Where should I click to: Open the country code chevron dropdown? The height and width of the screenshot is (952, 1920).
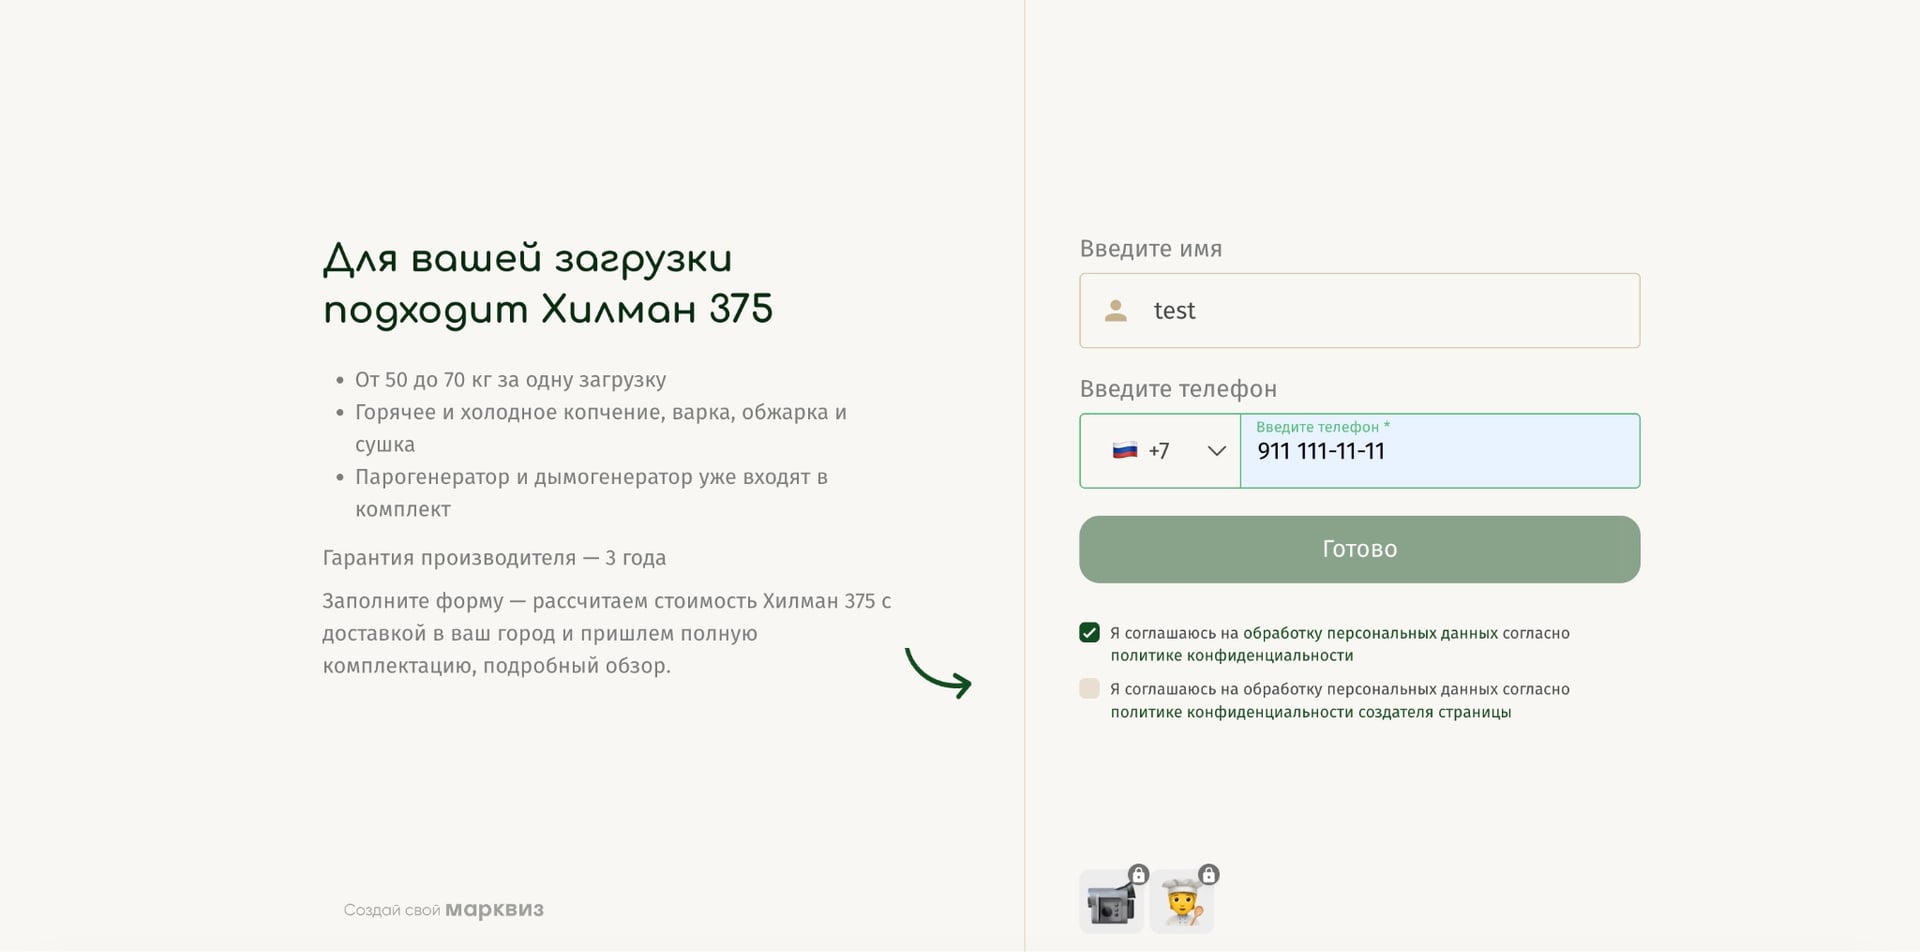coord(1216,451)
